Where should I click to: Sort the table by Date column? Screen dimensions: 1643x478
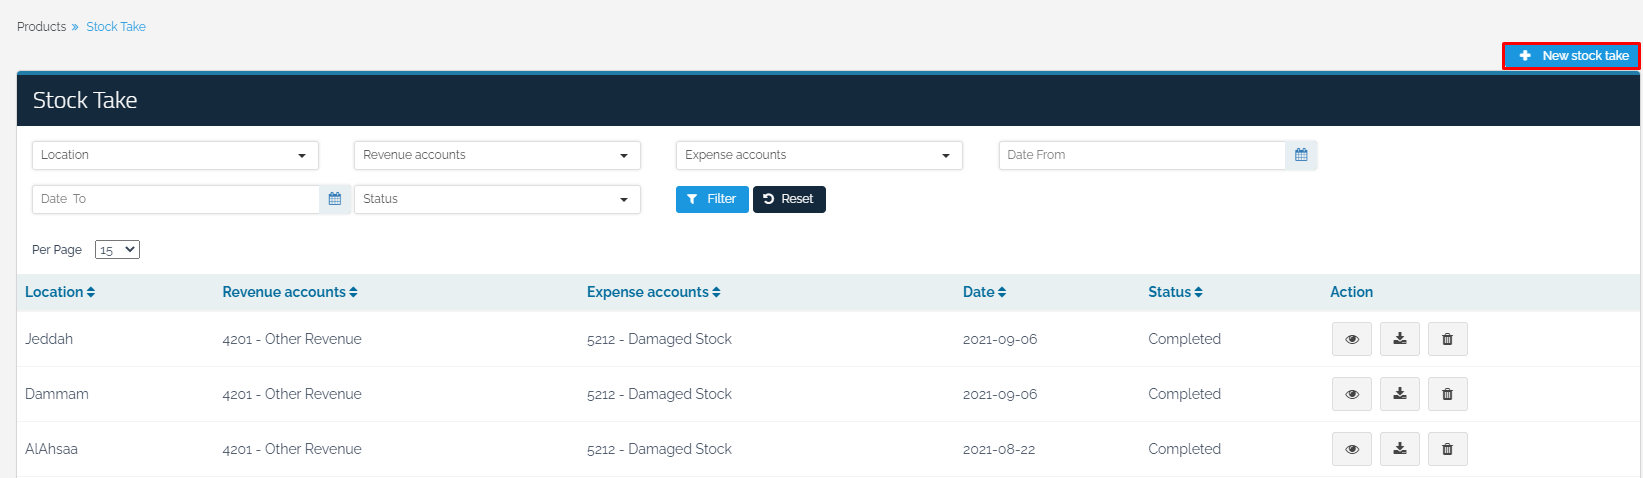(984, 292)
